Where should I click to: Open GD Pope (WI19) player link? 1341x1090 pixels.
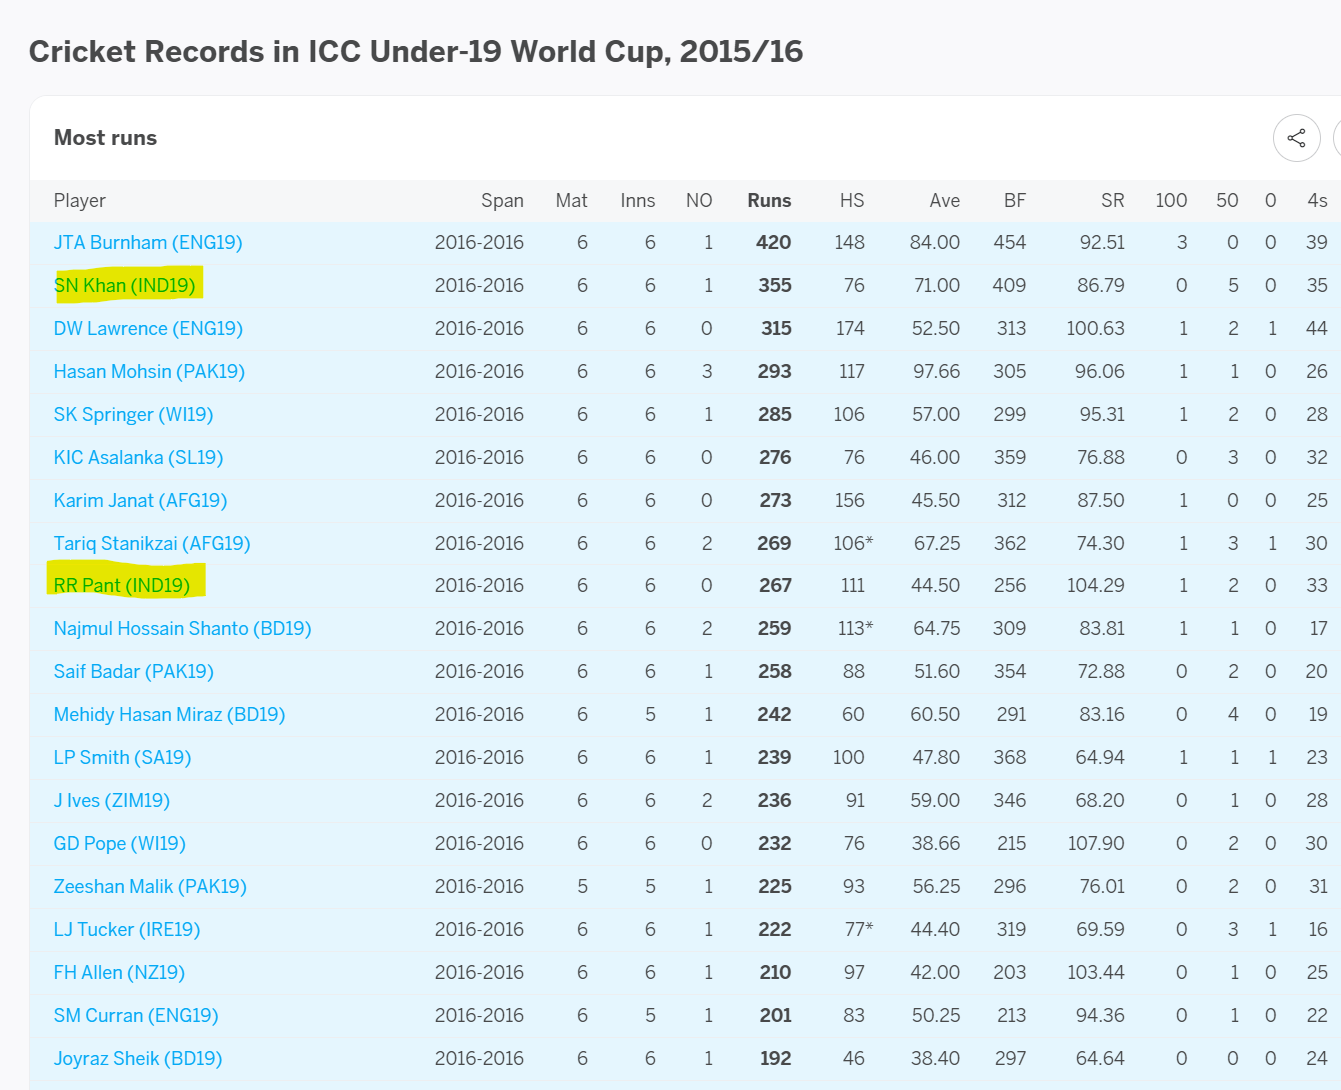coord(120,843)
